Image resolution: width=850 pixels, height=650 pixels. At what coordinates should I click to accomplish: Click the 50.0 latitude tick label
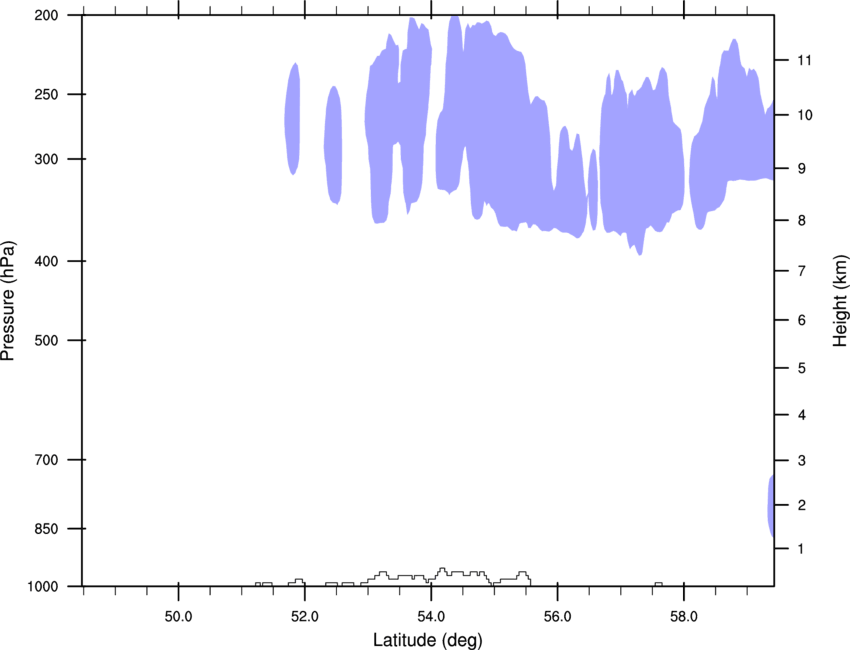coord(178,615)
